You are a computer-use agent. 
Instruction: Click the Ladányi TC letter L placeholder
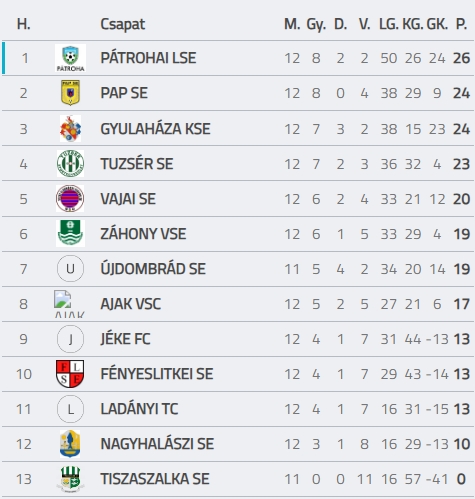click(70, 409)
